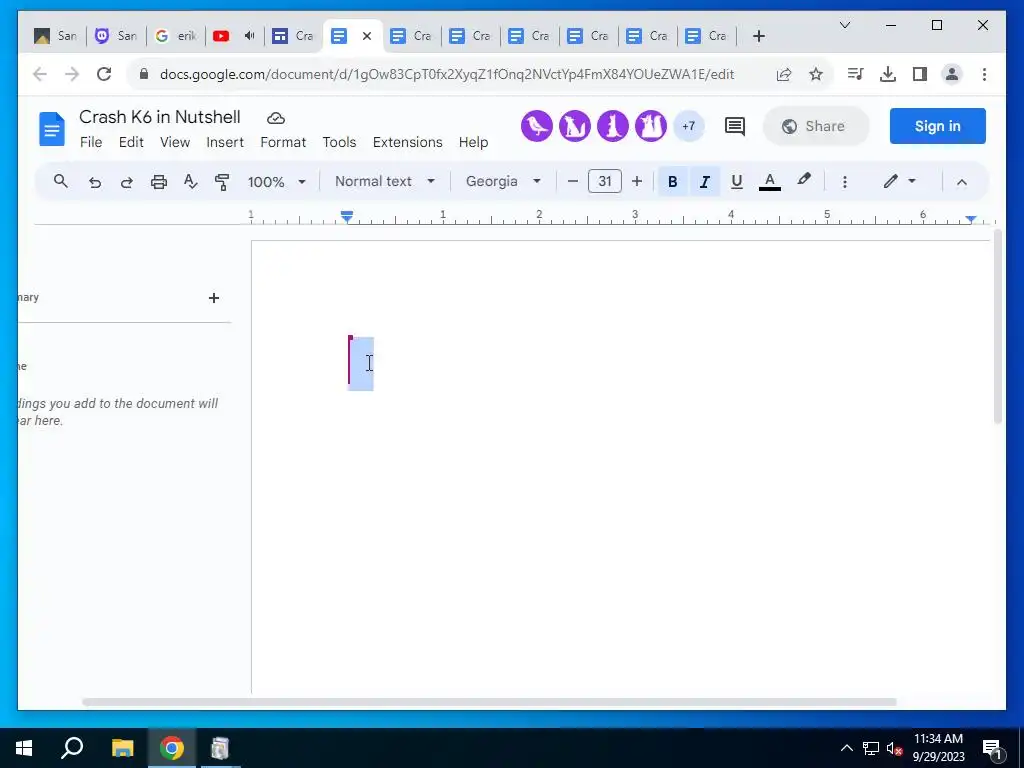Switch to the YouTube tab
The height and width of the screenshot is (768, 1024).
point(233,36)
